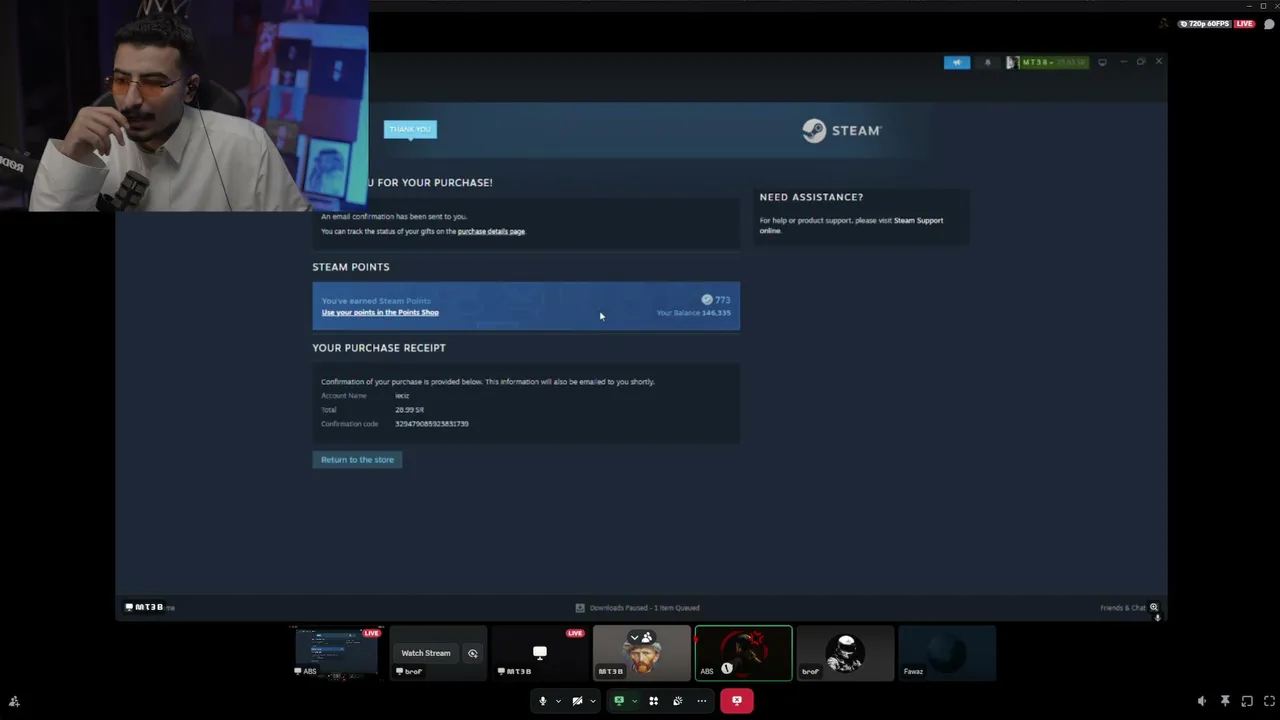Select the Fawaz participant tile
Image resolution: width=1280 pixels, height=720 pixels.
coord(947,653)
